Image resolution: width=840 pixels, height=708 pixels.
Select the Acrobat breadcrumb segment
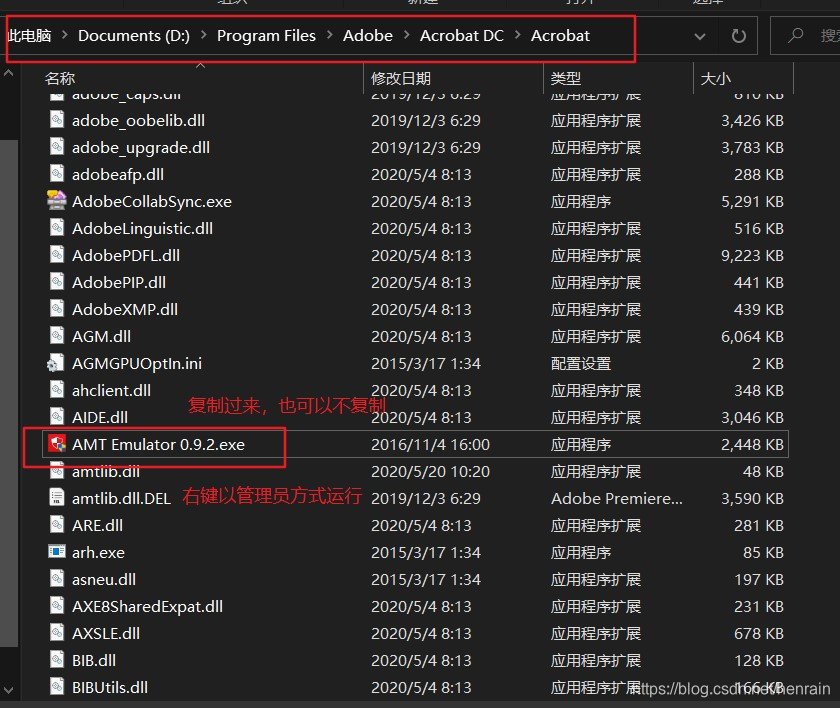pos(560,35)
